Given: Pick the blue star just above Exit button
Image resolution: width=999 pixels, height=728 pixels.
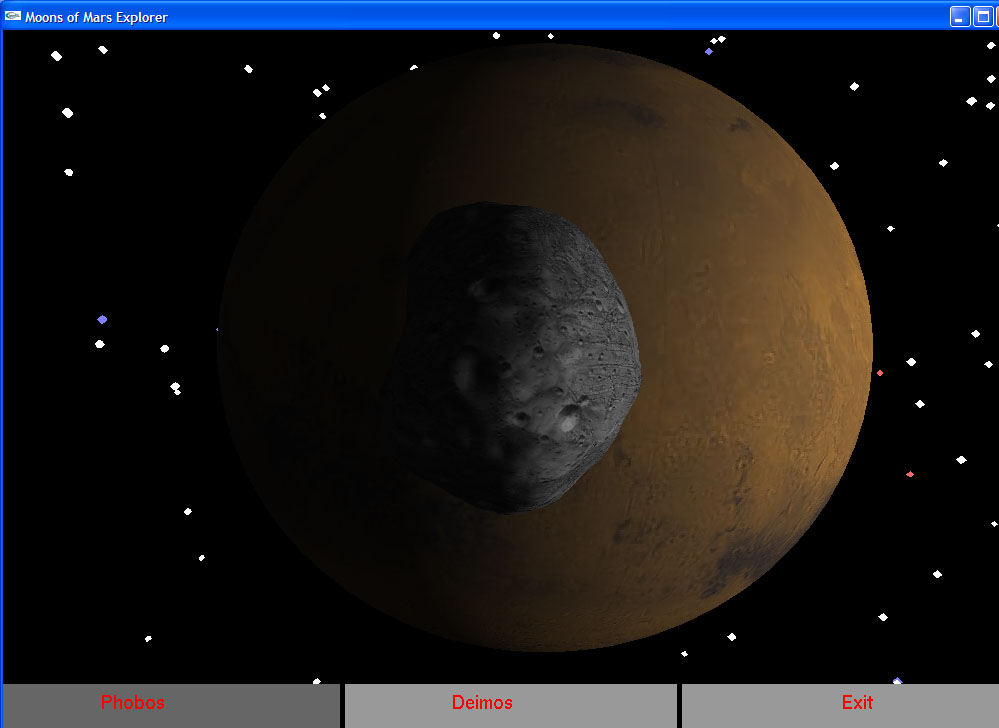Looking at the screenshot, I should [x=897, y=681].
